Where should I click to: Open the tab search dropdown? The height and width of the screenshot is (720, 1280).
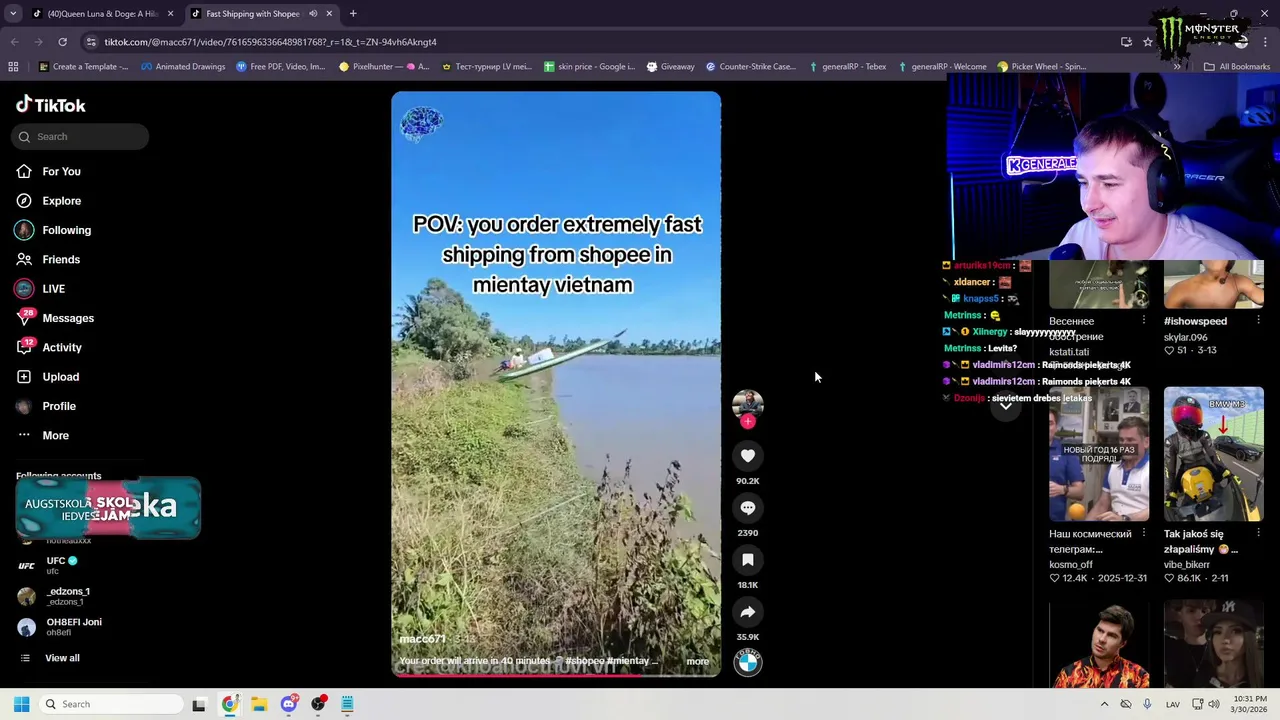click(13, 14)
